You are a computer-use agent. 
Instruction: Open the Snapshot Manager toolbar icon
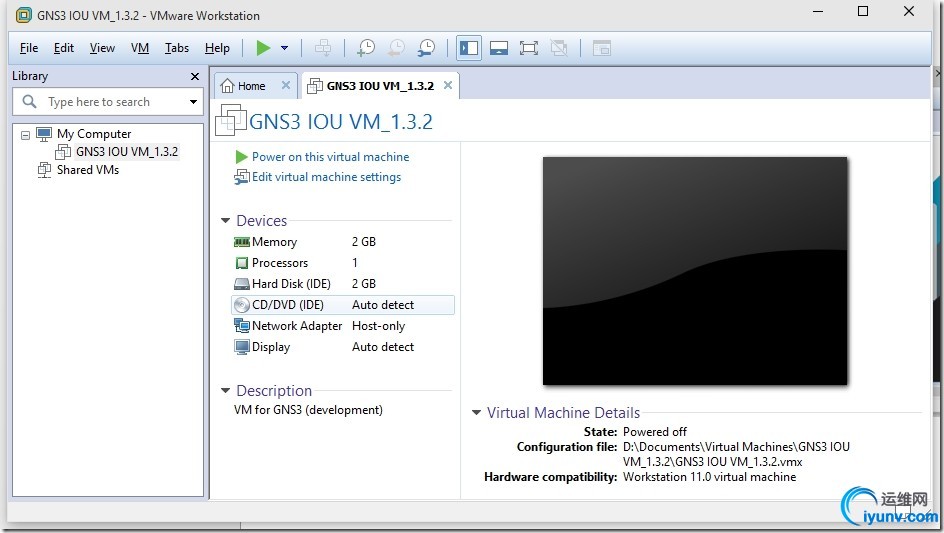tap(427, 48)
